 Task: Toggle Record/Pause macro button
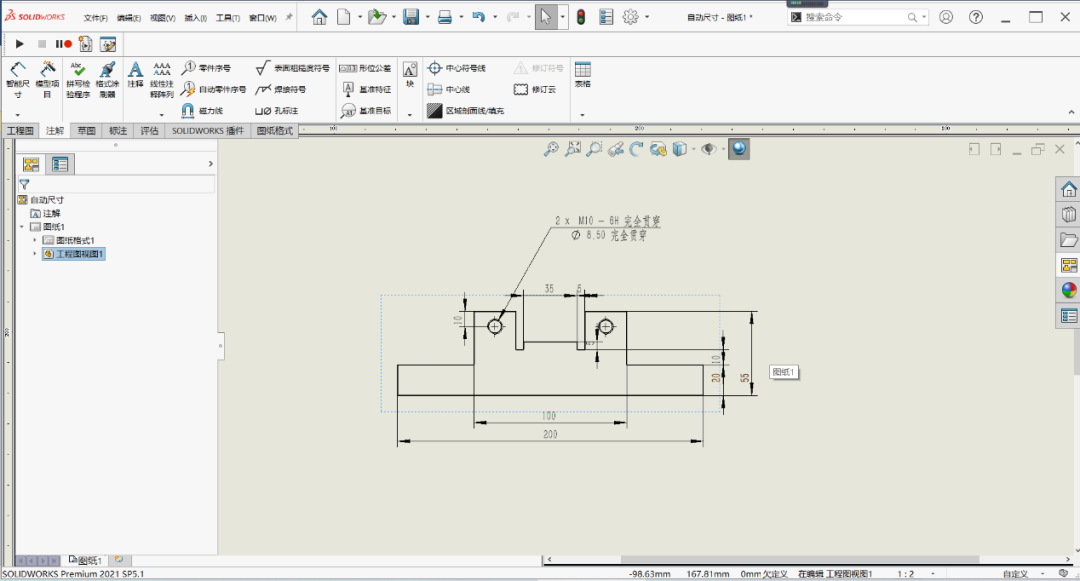pyautogui.click(x=63, y=44)
